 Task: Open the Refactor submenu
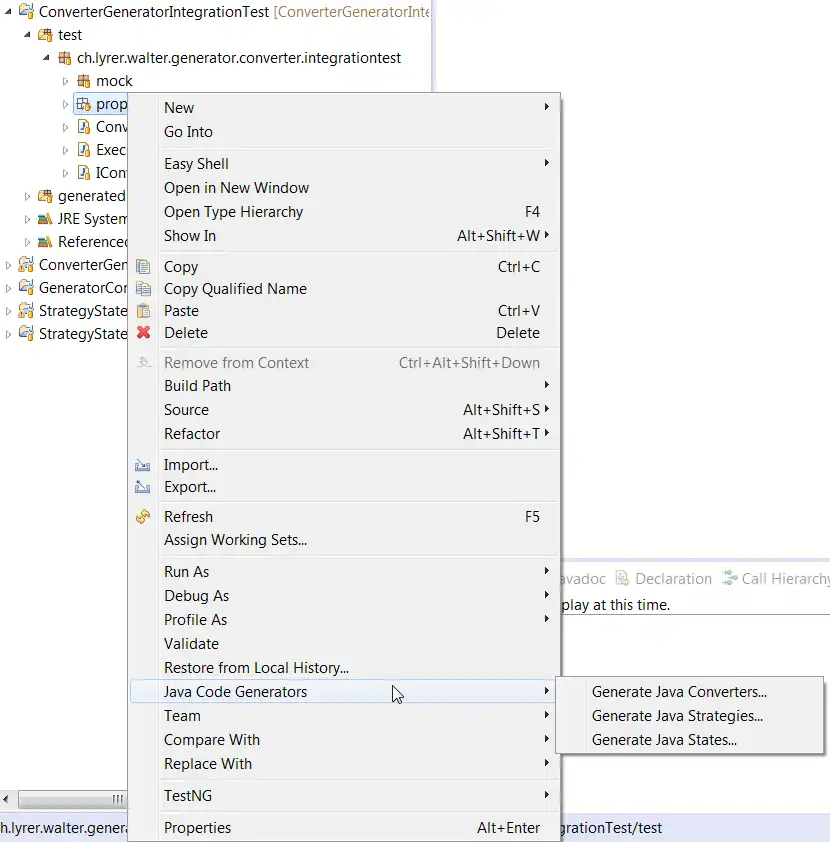(345, 433)
